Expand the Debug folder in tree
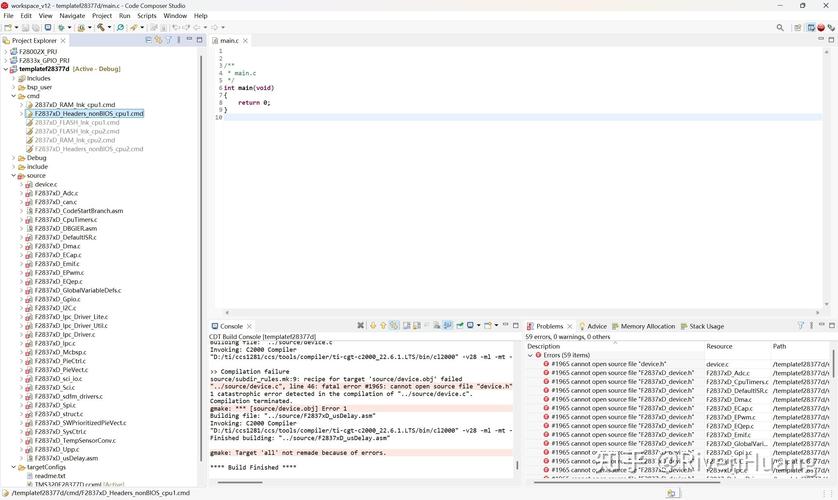Image resolution: width=838 pixels, height=500 pixels. pos(14,158)
